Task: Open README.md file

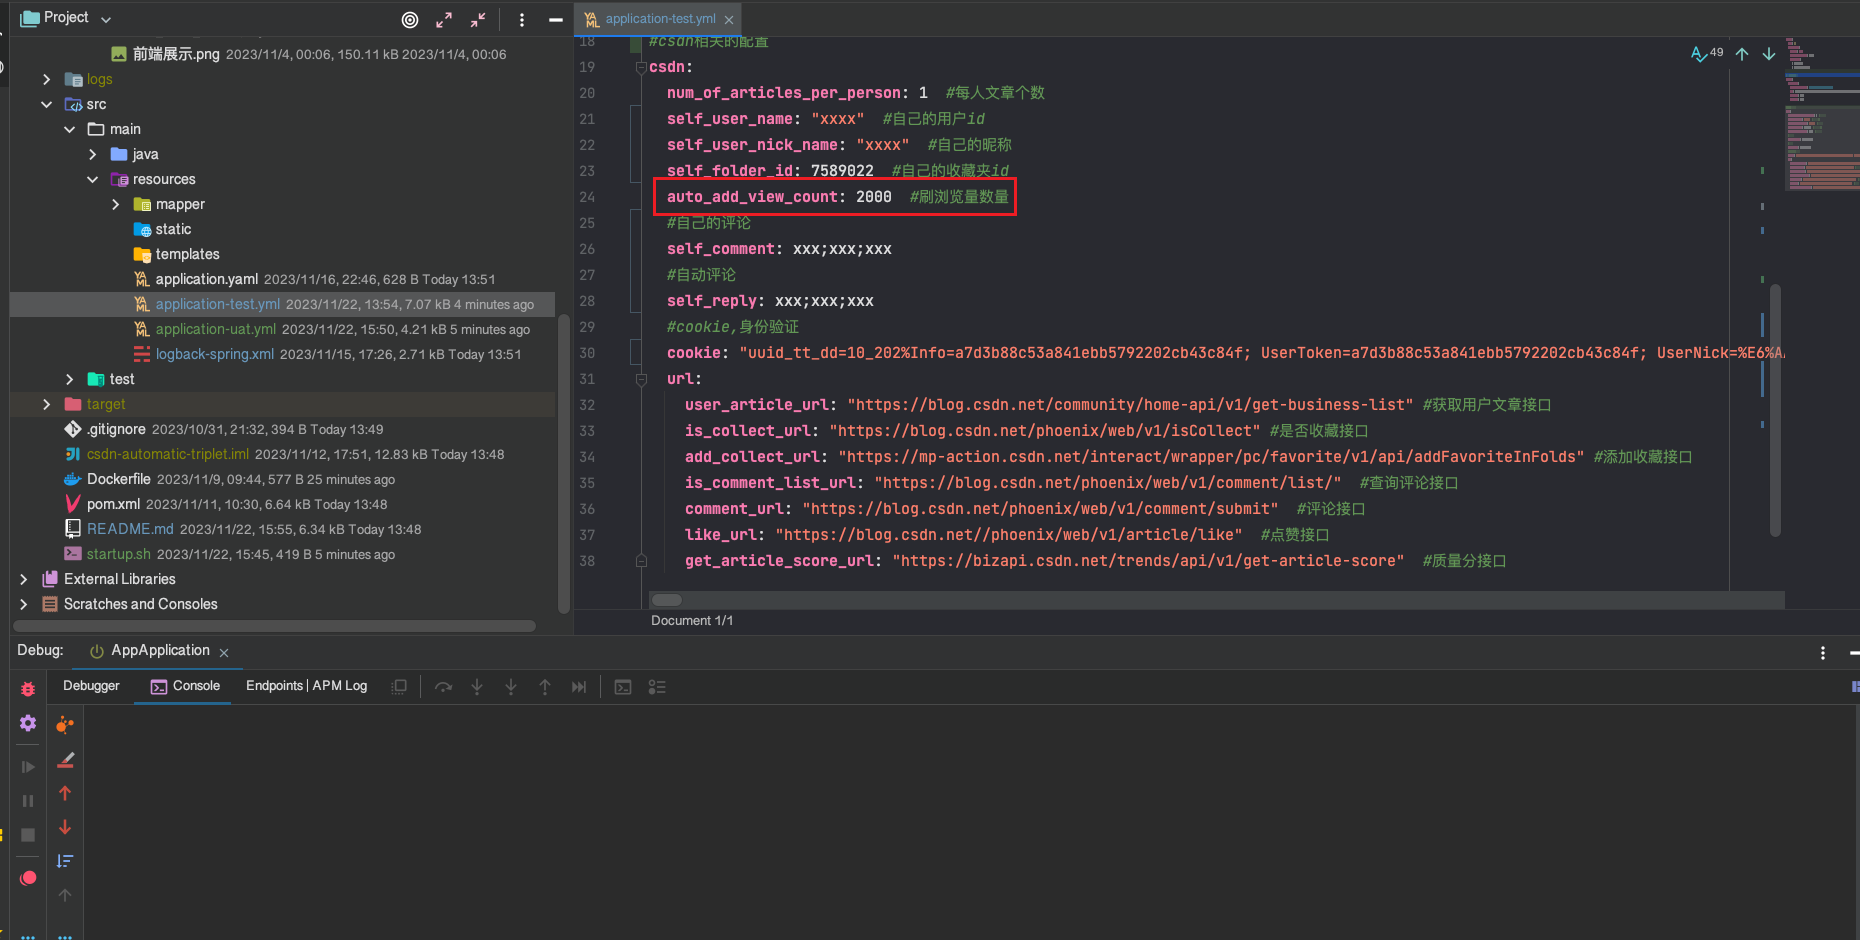Action: click(x=130, y=529)
